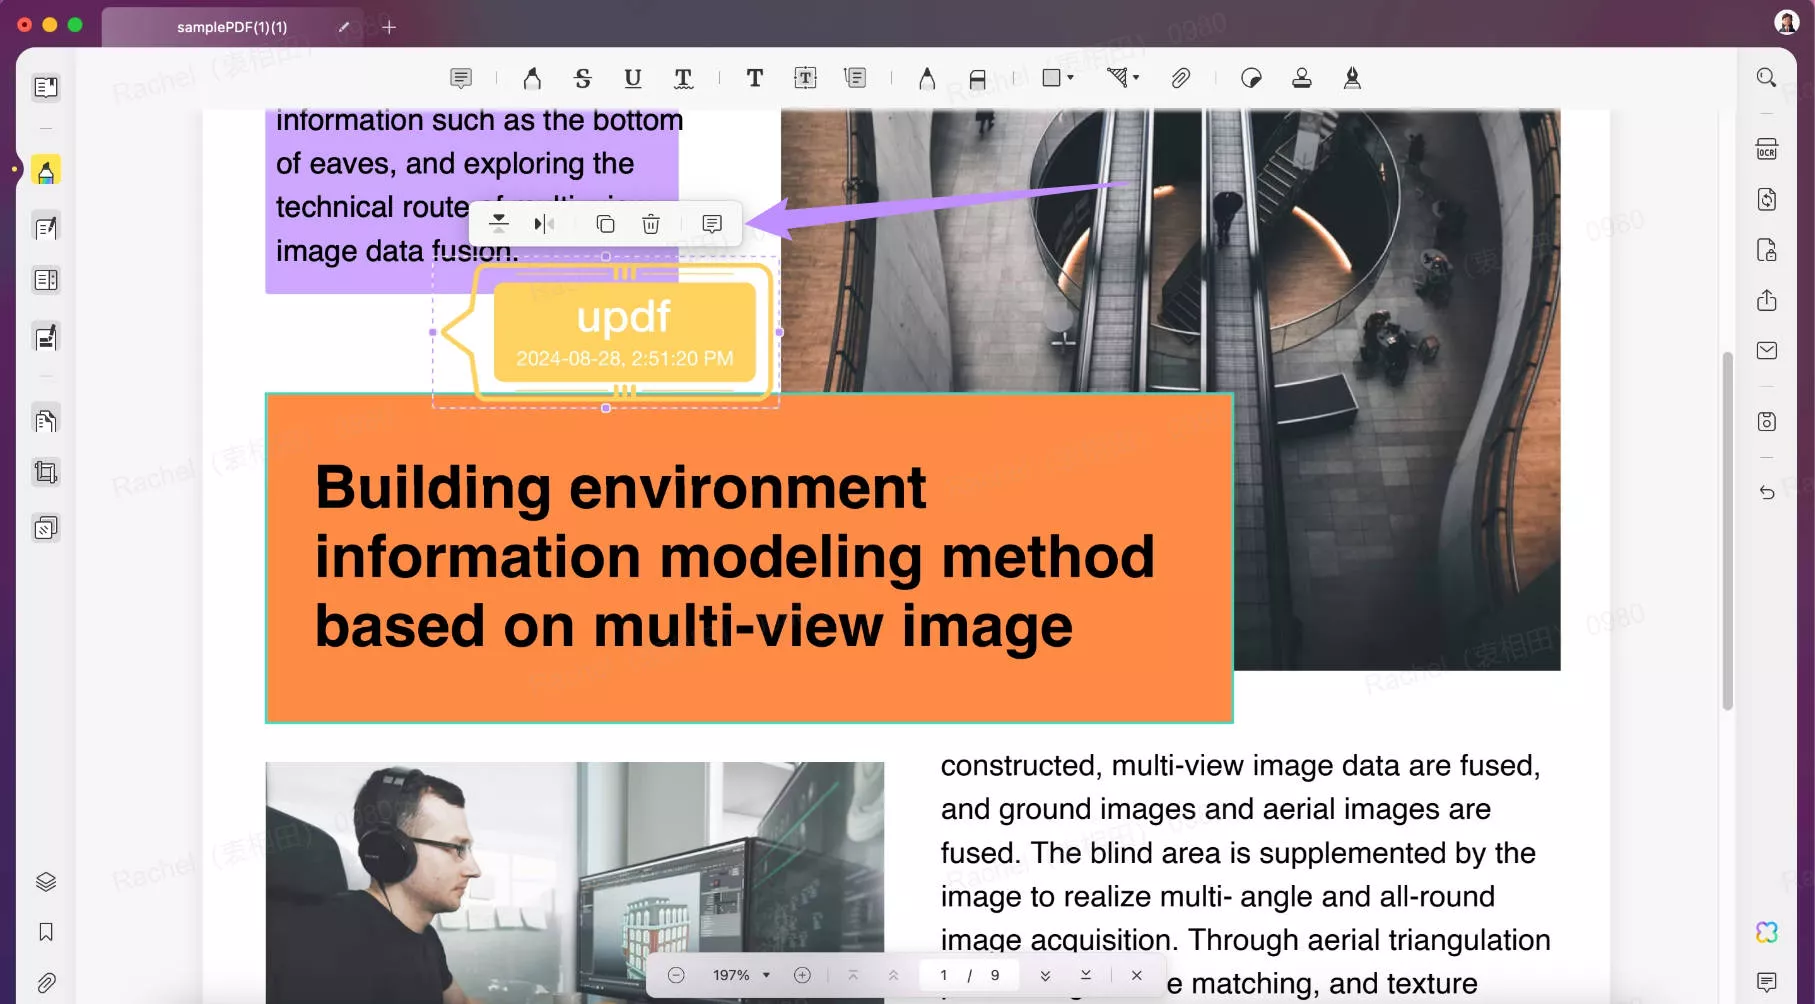Run OCR text recognition
This screenshot has height=1004, width=1815.
[x=1767, y=149]
